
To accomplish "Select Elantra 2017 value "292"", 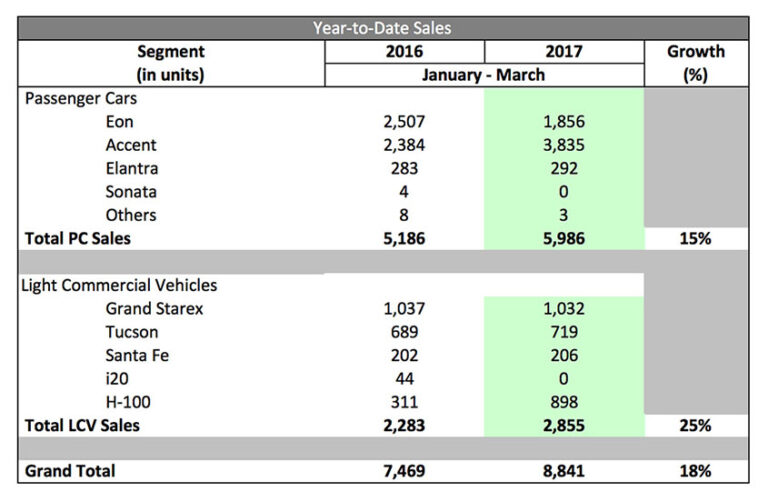I will (x=564, y=168).
